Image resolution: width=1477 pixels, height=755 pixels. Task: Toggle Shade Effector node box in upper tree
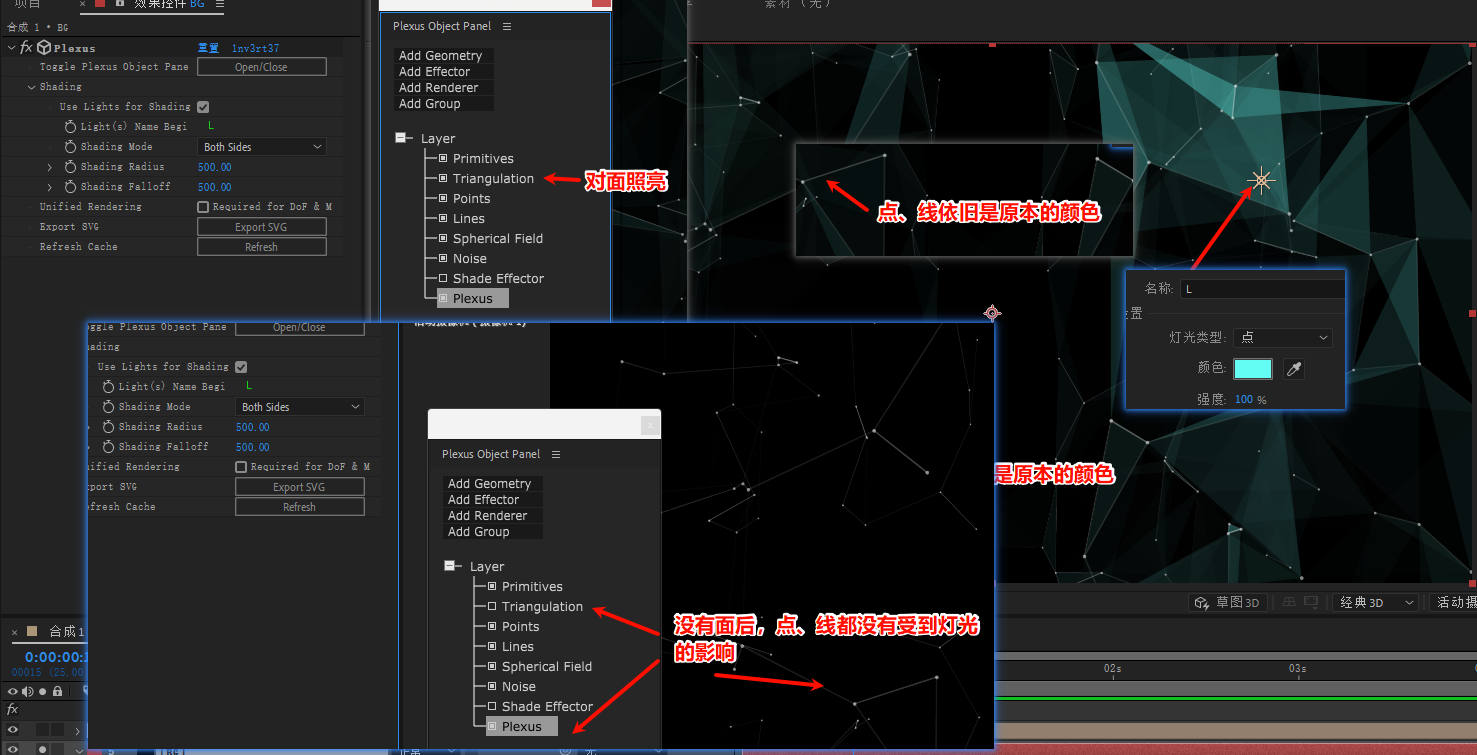443,278
